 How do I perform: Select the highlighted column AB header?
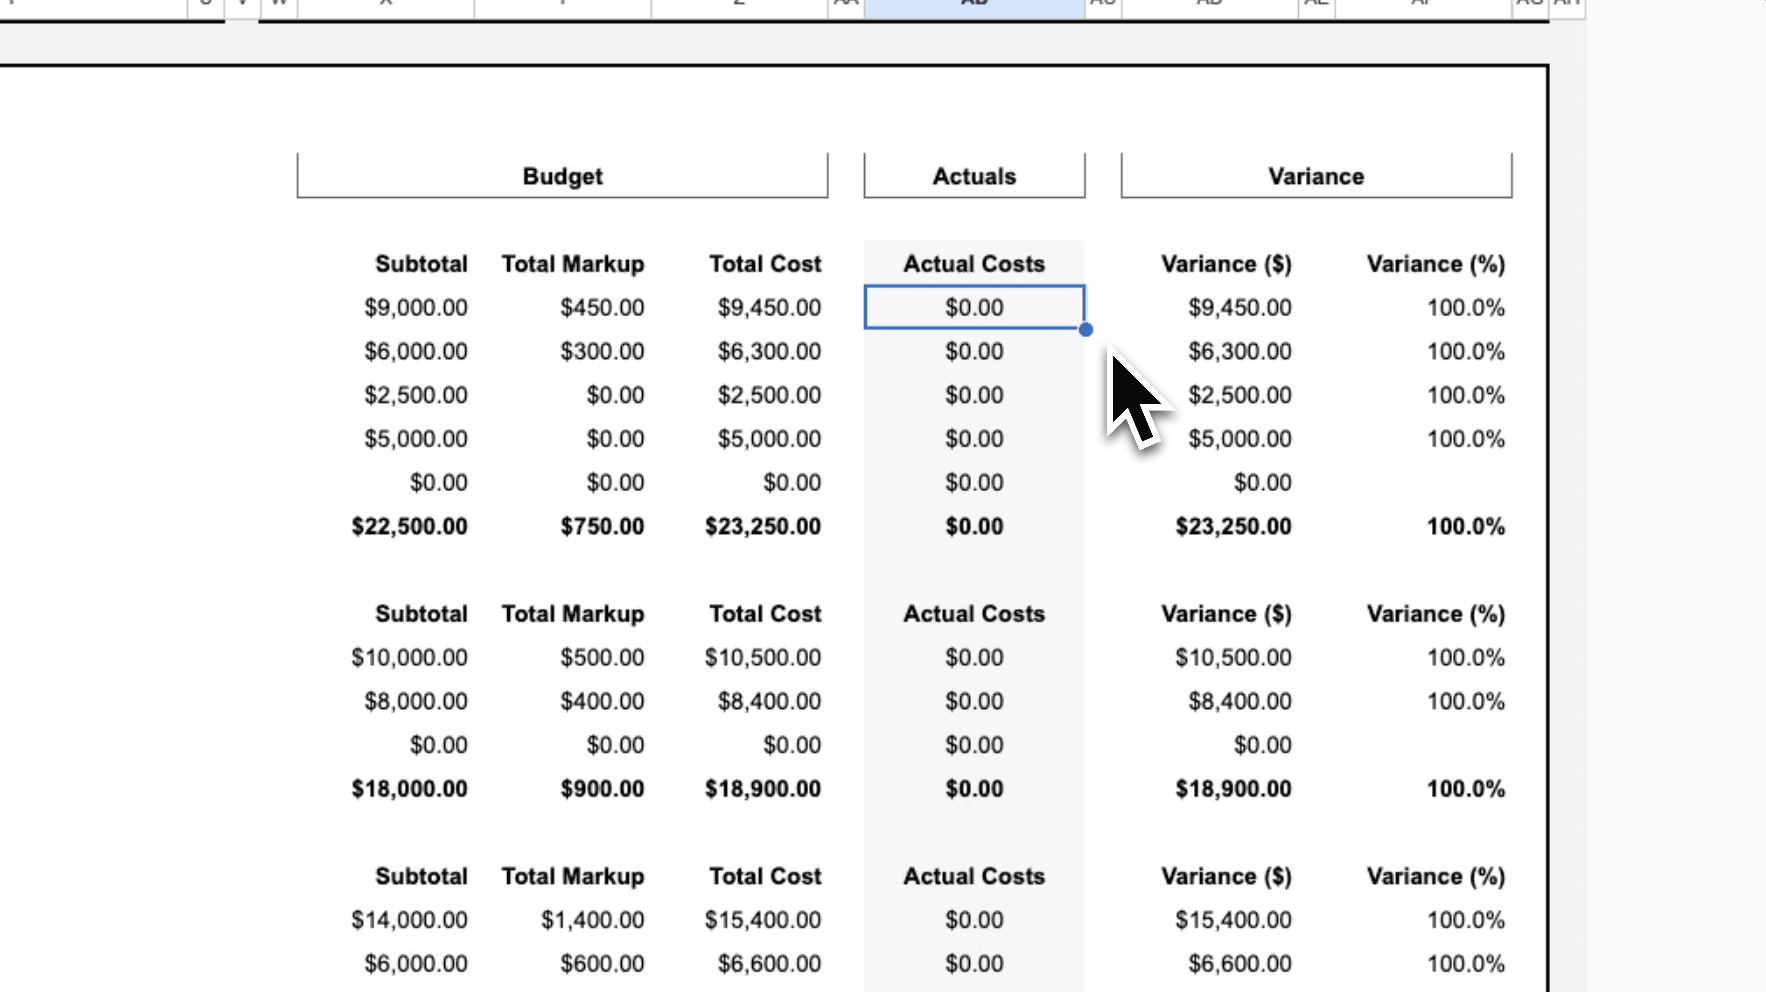pyautogui.click(x=973, y=5)
